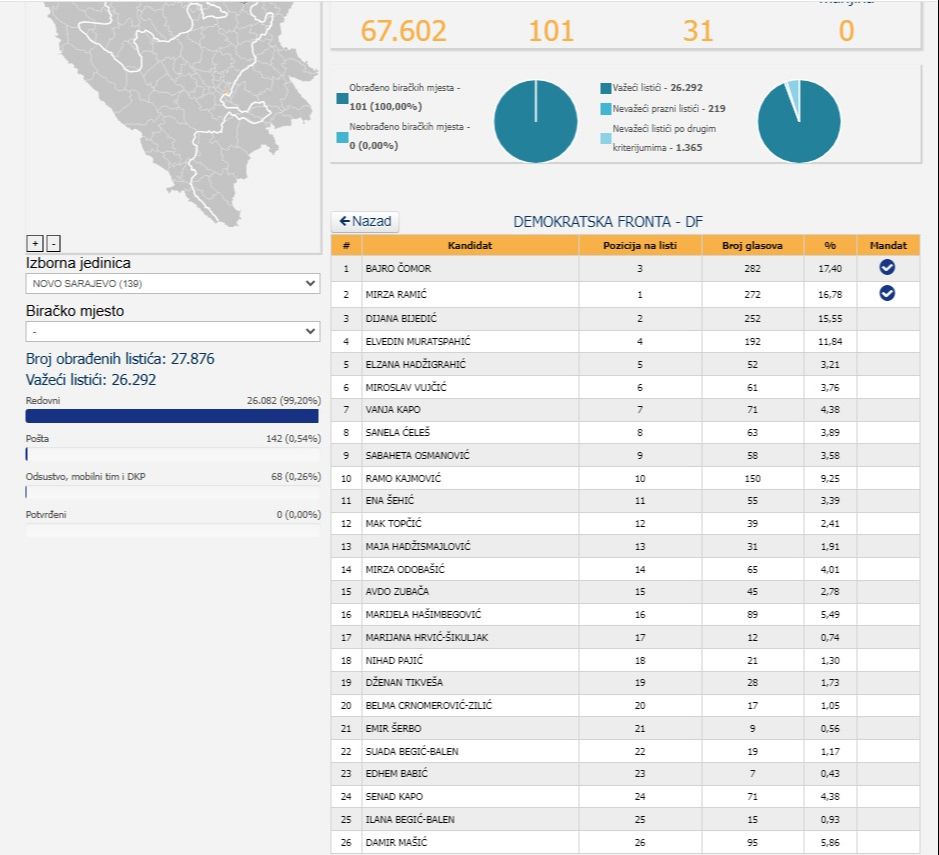
Task: Click the map zoom-out minus button
Action: point(53,244)
